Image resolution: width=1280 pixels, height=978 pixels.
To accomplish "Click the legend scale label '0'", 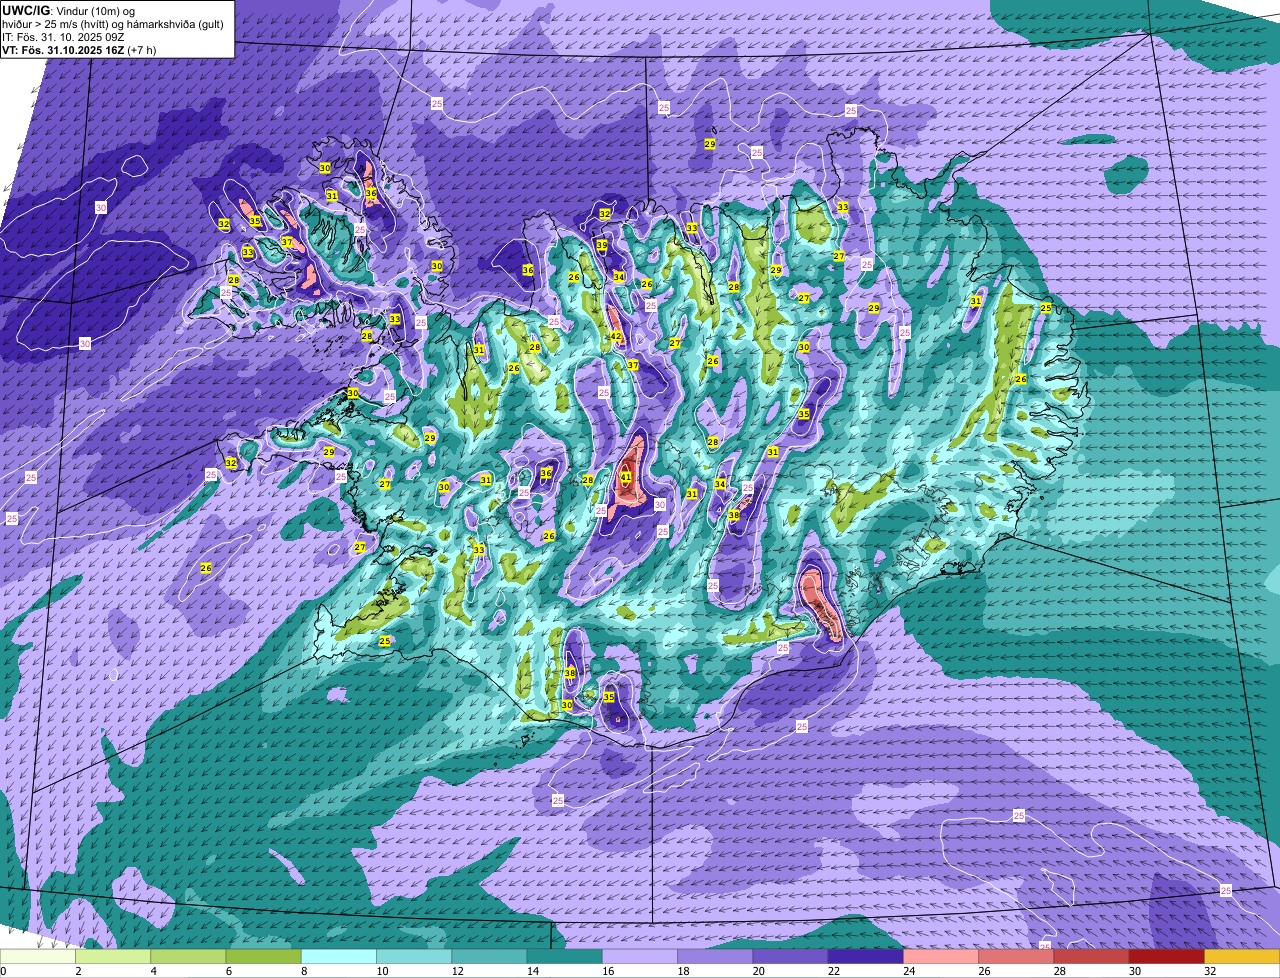I will [x=3, y=970].
